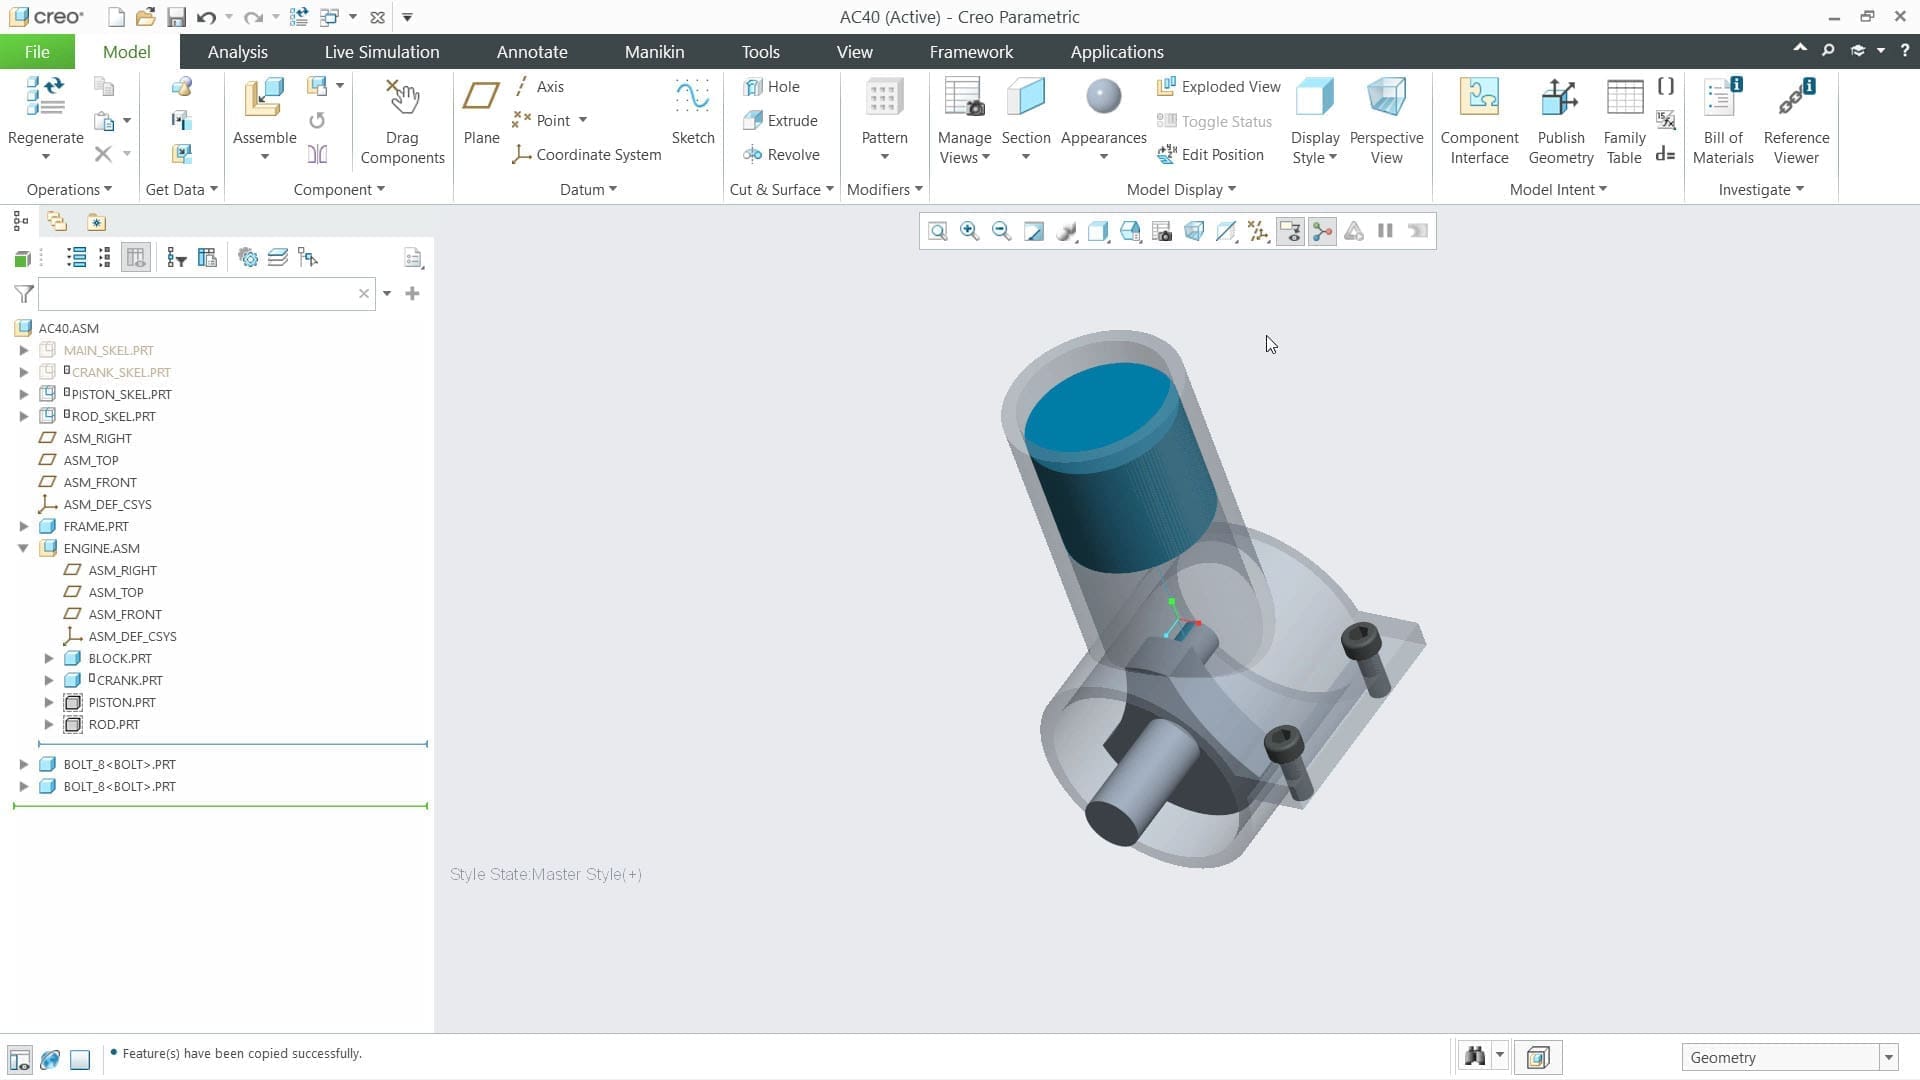This screenshot has height=1080, width=1920.
Task: Click the Edit Position button
Action: pyautogui.click(x=1210, y=155)
